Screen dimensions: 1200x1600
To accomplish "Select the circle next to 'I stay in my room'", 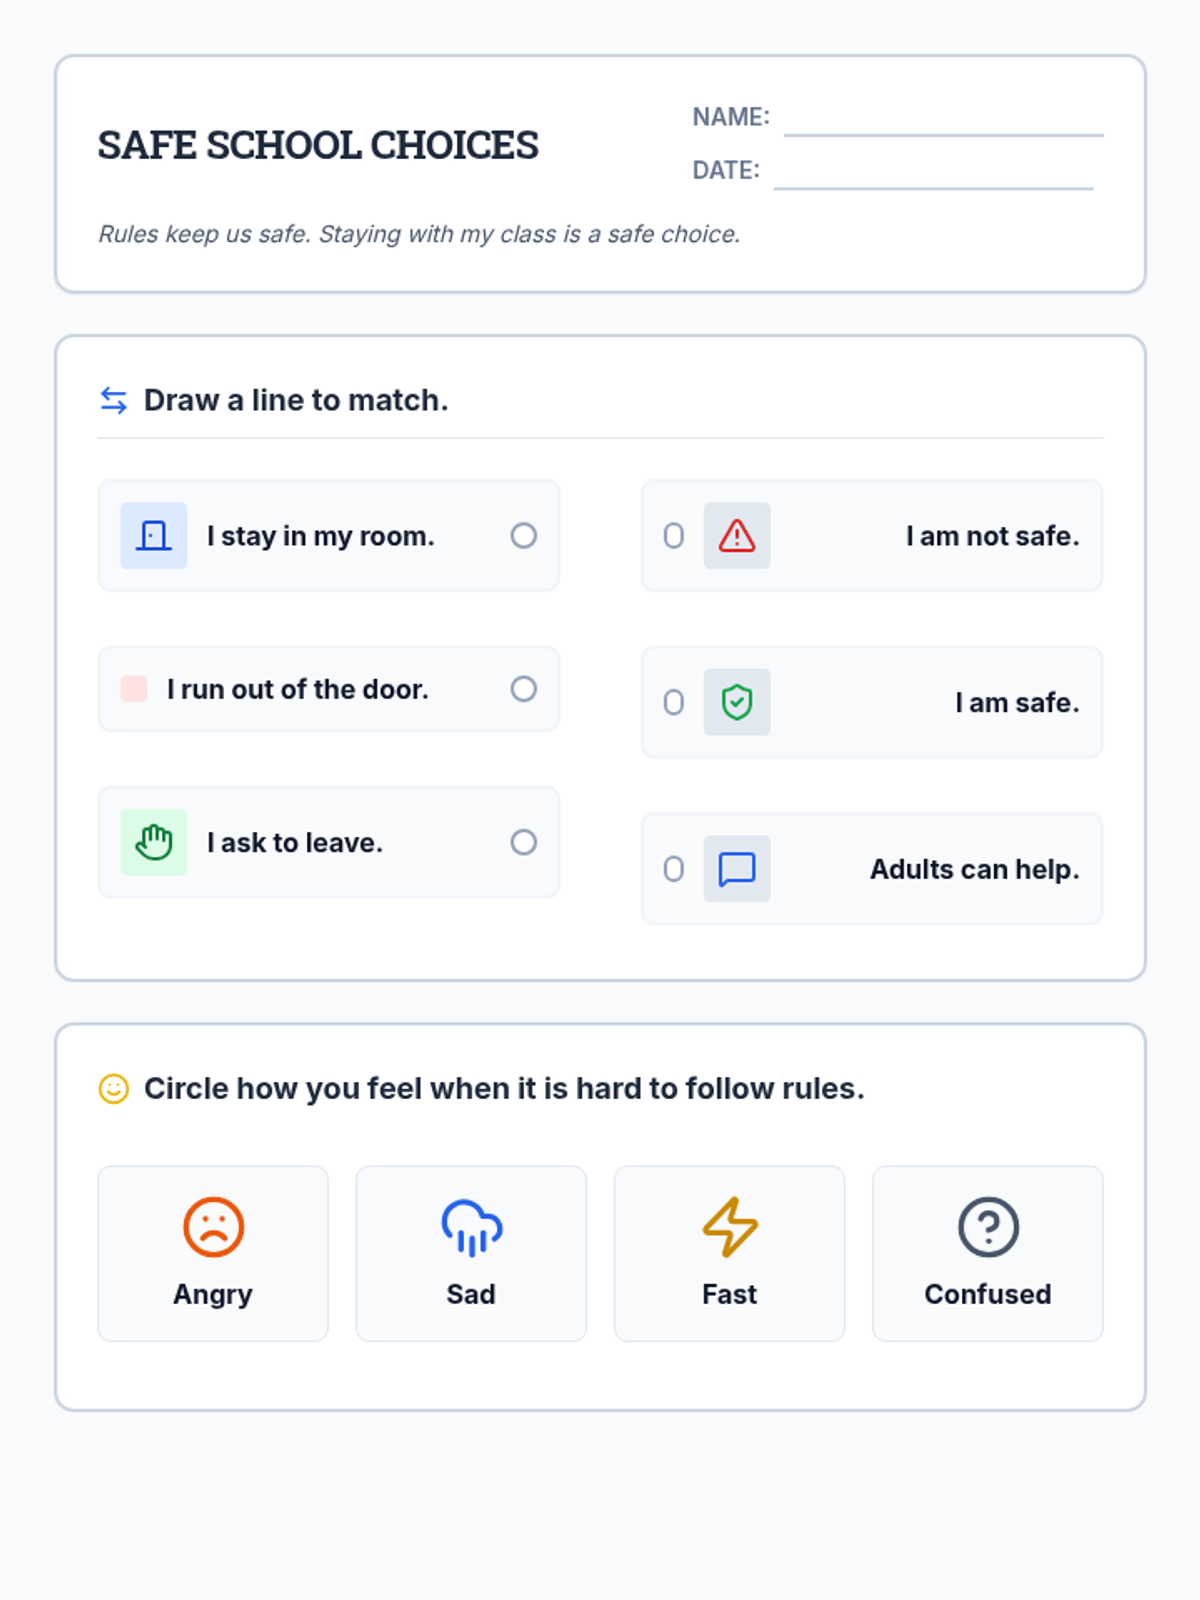I will tap(524, 536).
